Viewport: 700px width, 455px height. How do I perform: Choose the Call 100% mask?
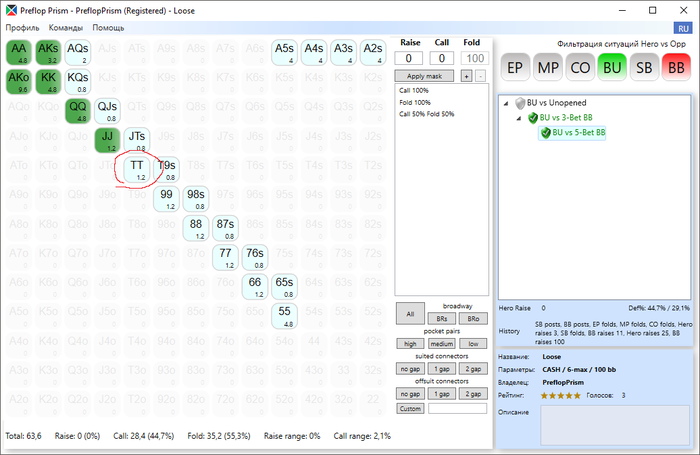pos(414,90)
